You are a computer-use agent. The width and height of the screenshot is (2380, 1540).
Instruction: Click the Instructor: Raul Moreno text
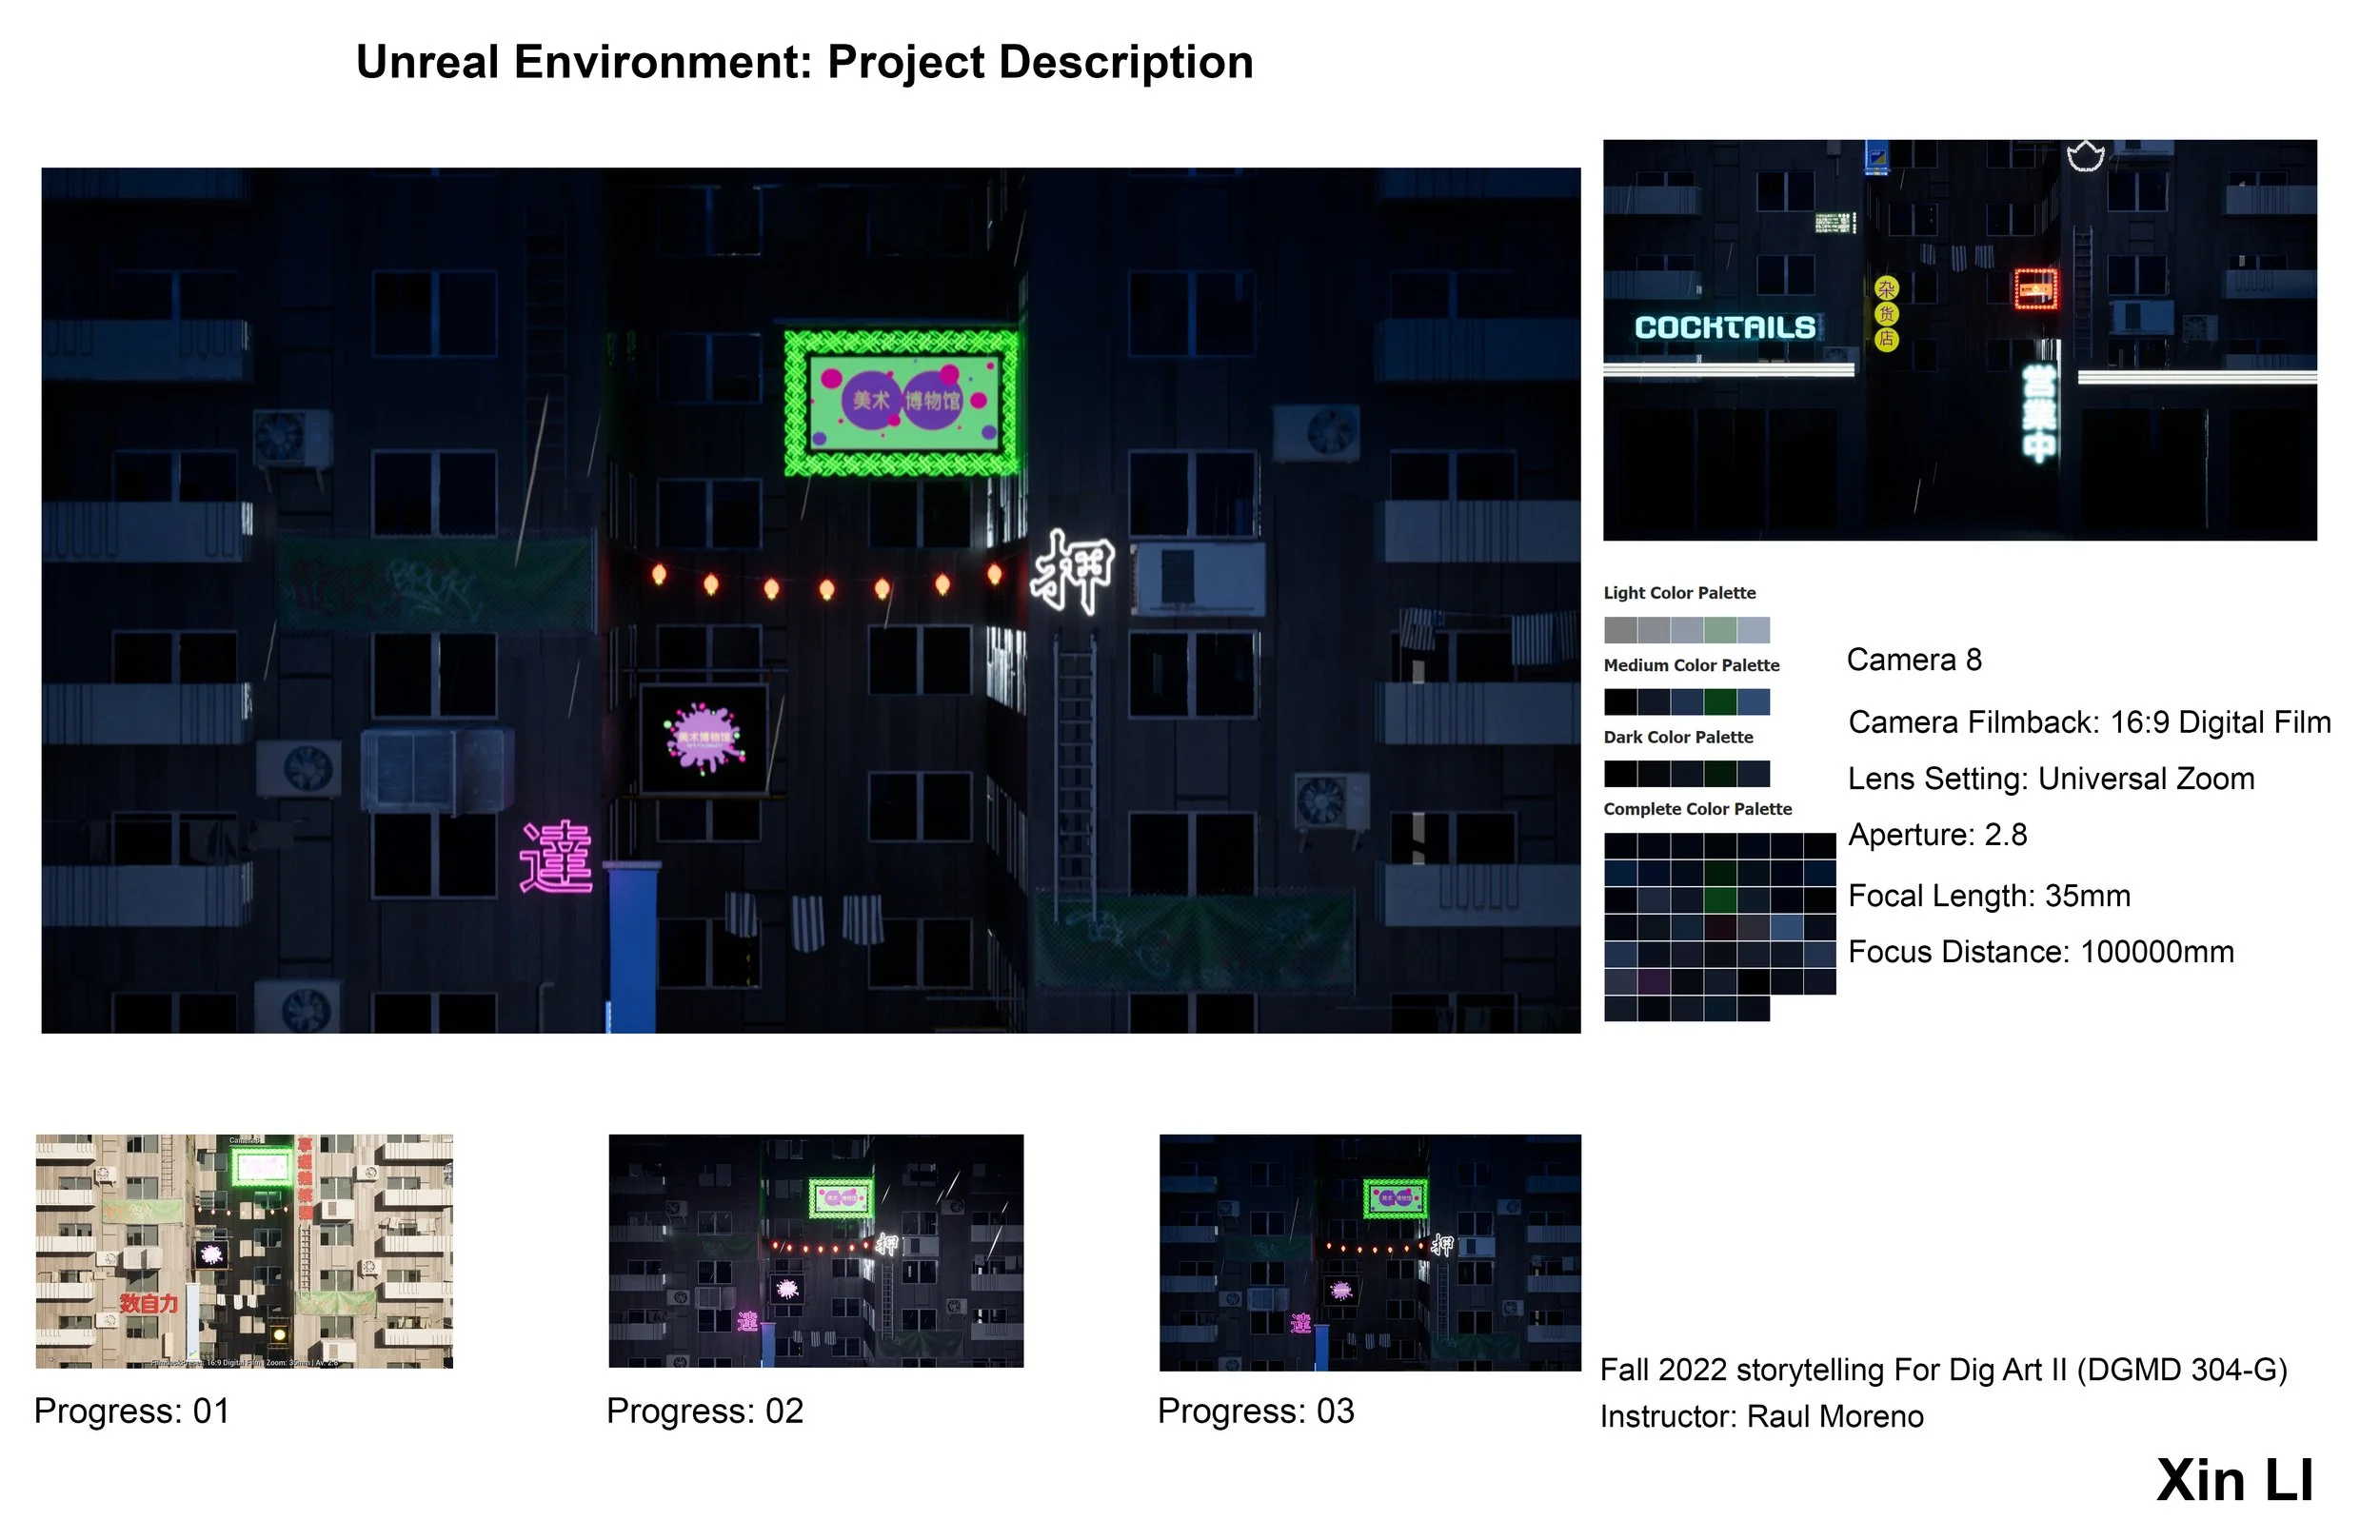point(1761,1416)
